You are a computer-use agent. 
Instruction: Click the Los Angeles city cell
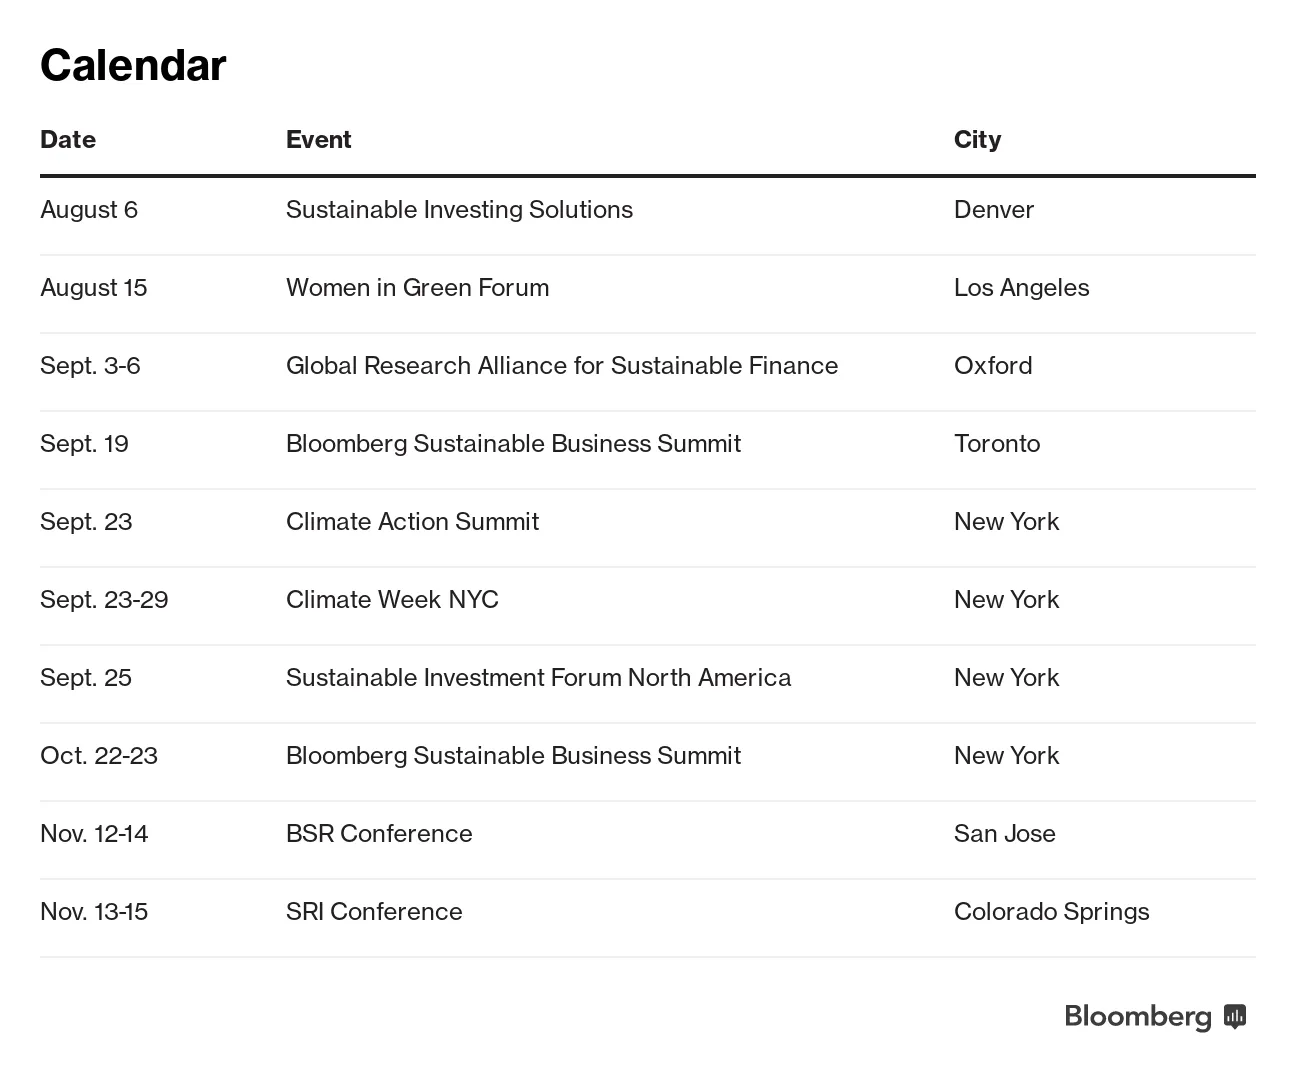tap(1021, 287)
